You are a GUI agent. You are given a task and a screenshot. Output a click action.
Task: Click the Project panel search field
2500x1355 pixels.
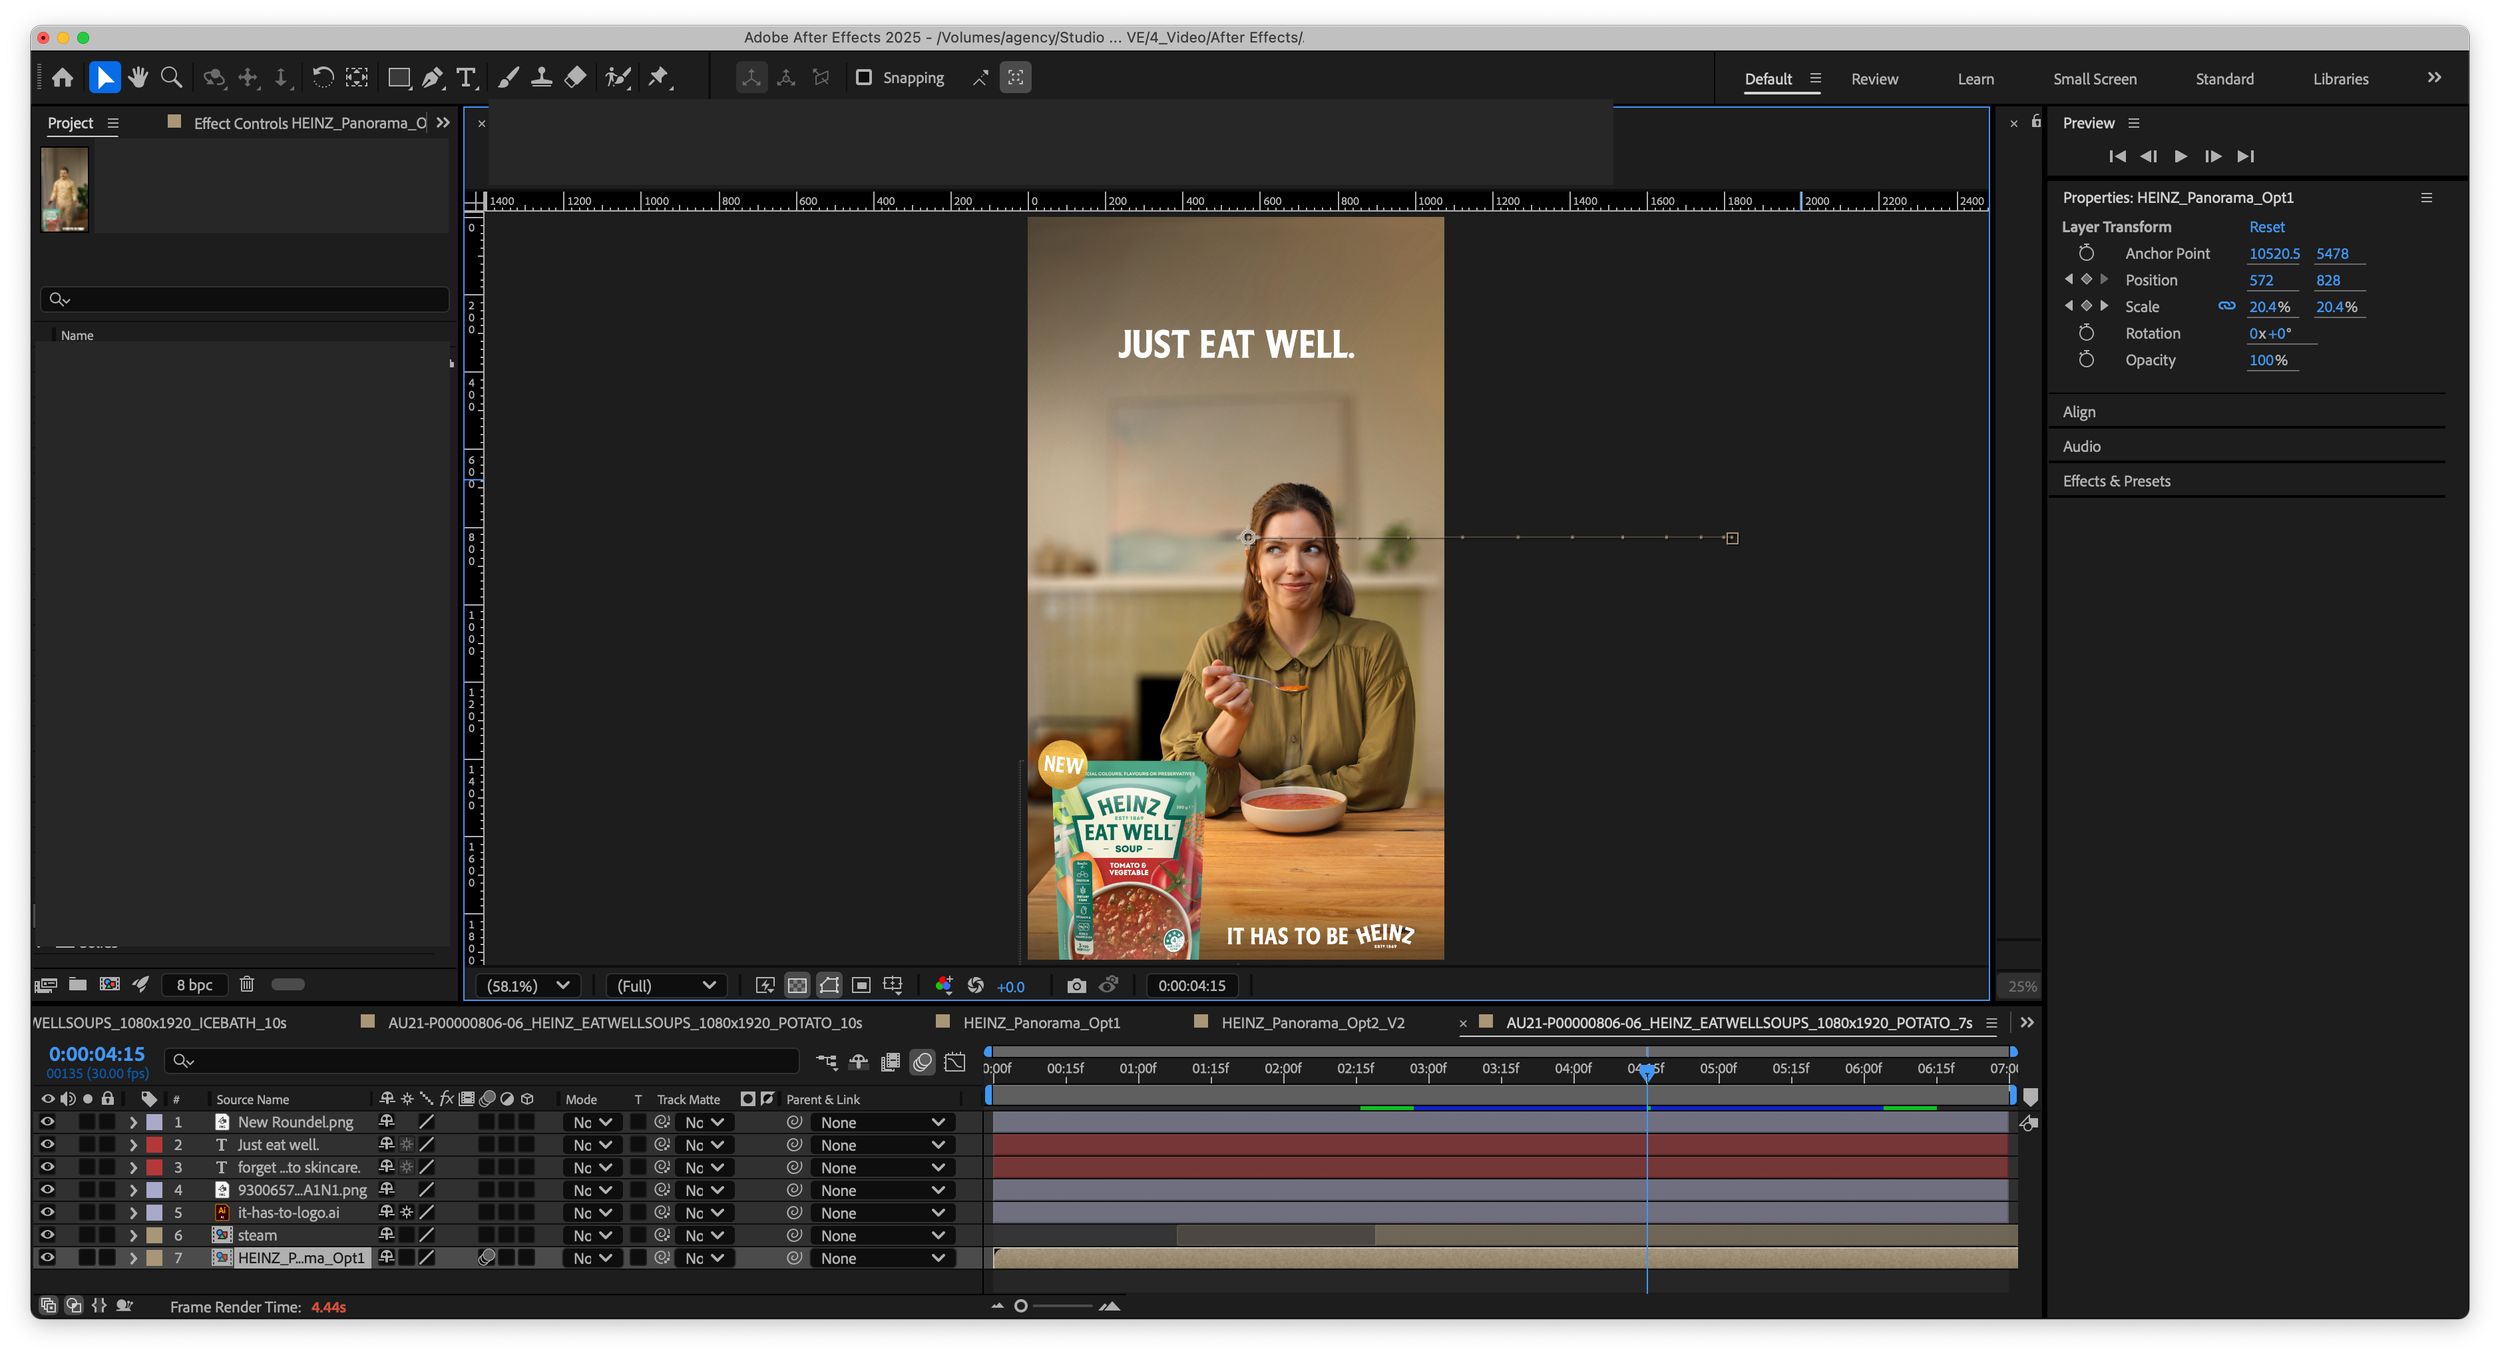tap(245, 299)
